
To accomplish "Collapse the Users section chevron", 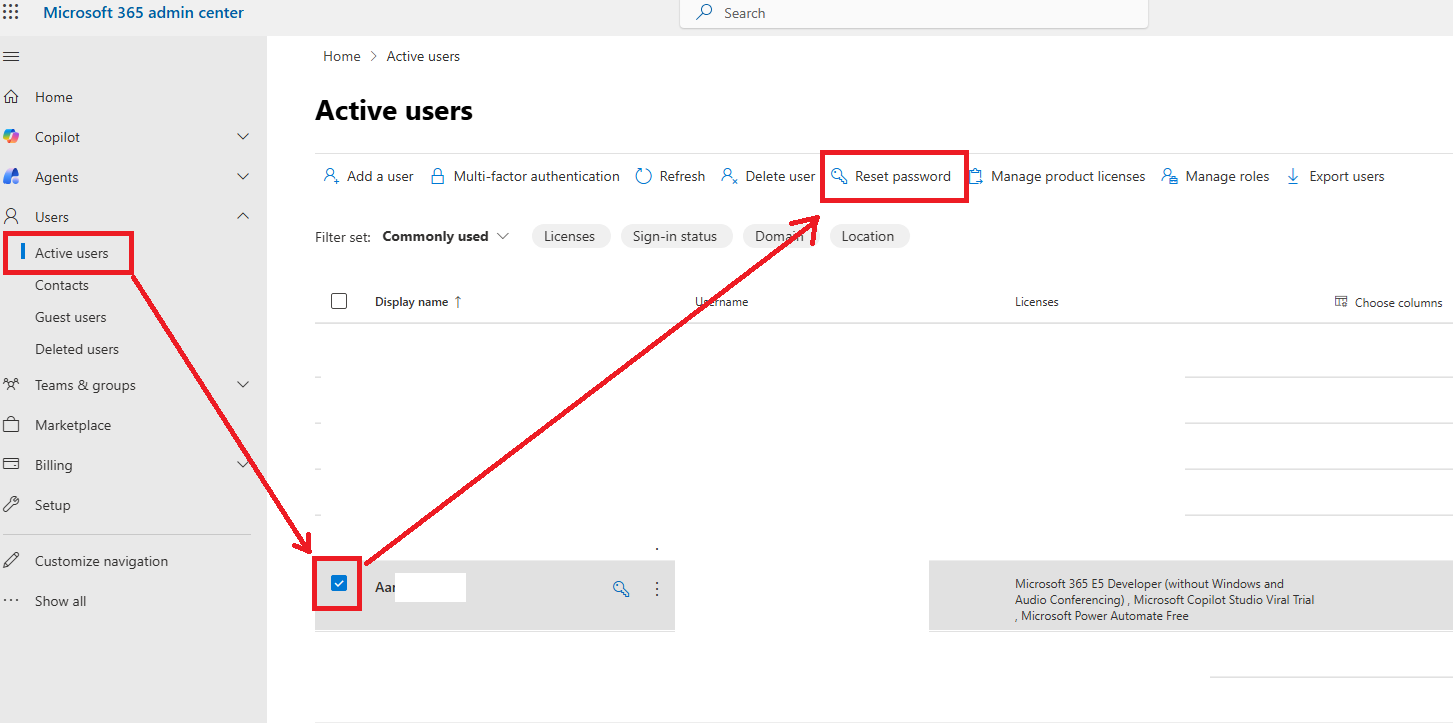I will (243, 216).
